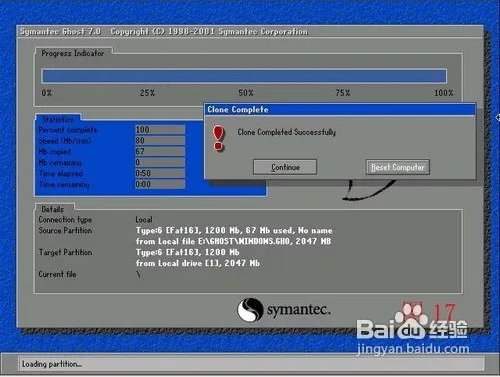Select the Time remaining value field
500x377 pixels.
click(x=160, y=184)
